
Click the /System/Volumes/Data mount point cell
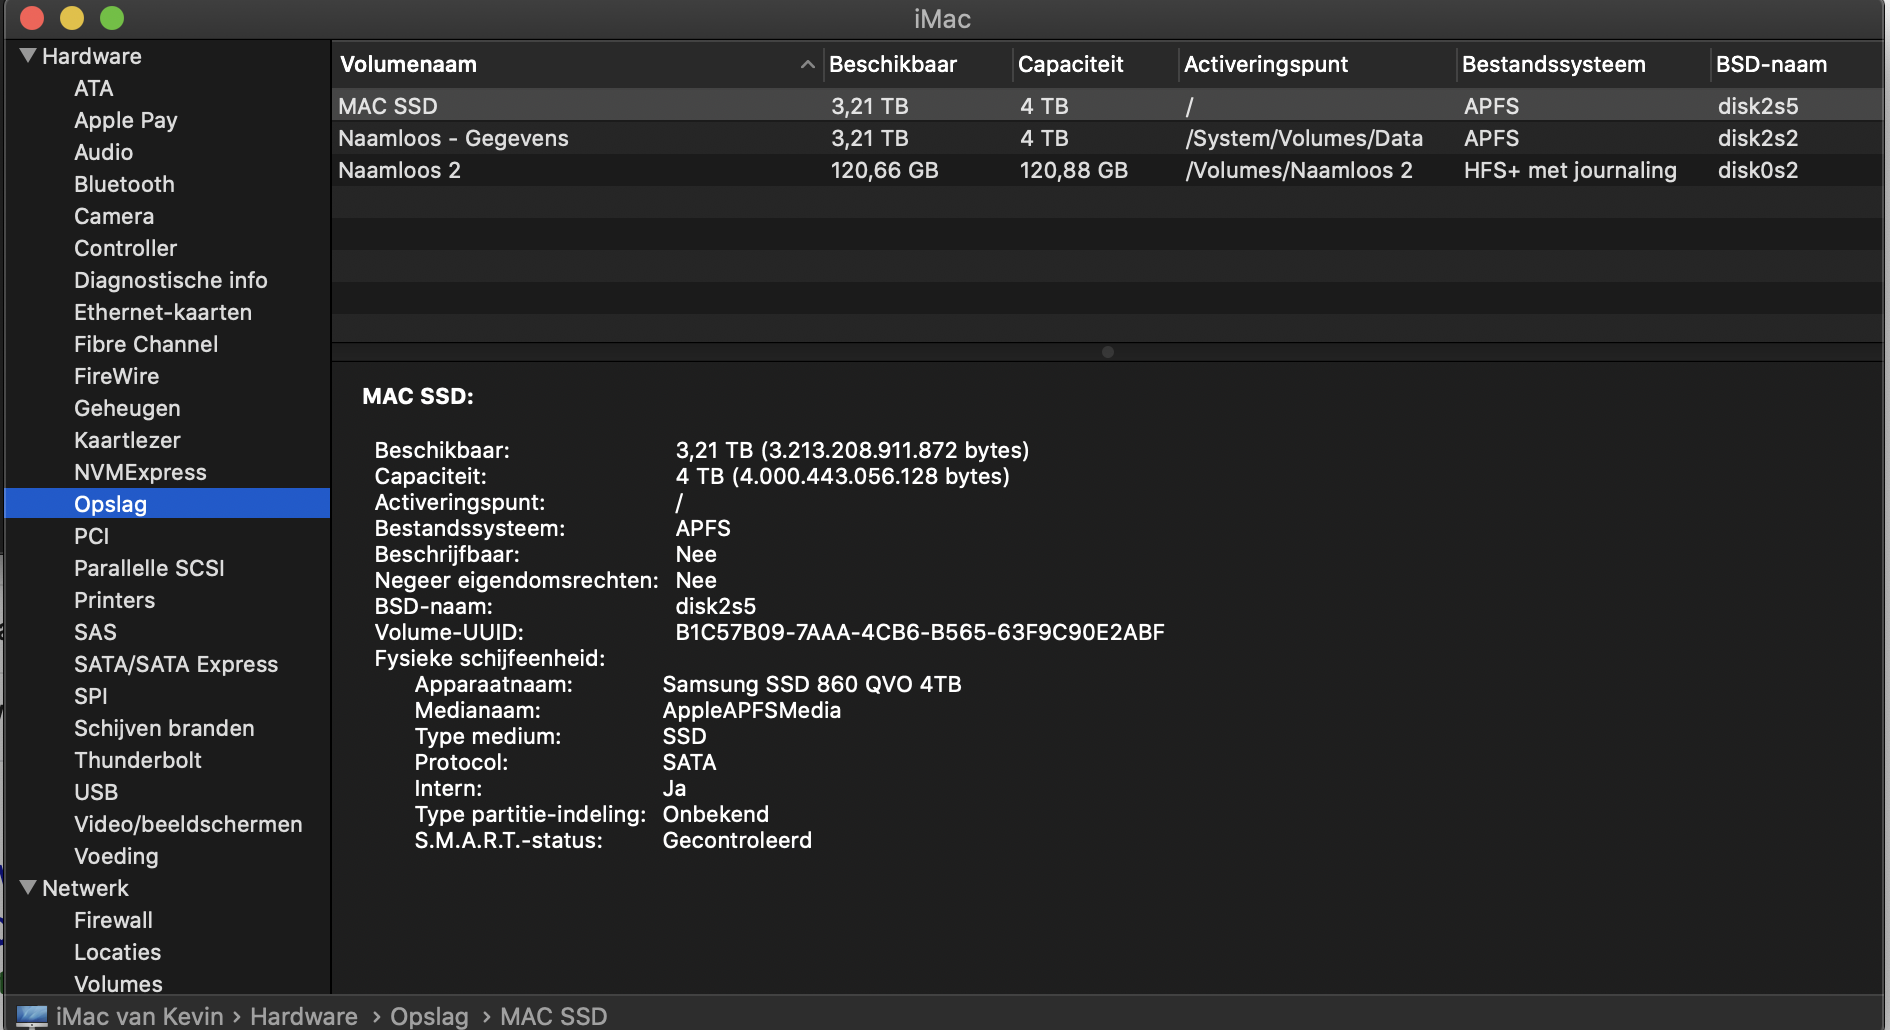click(x=1304, y=138)
